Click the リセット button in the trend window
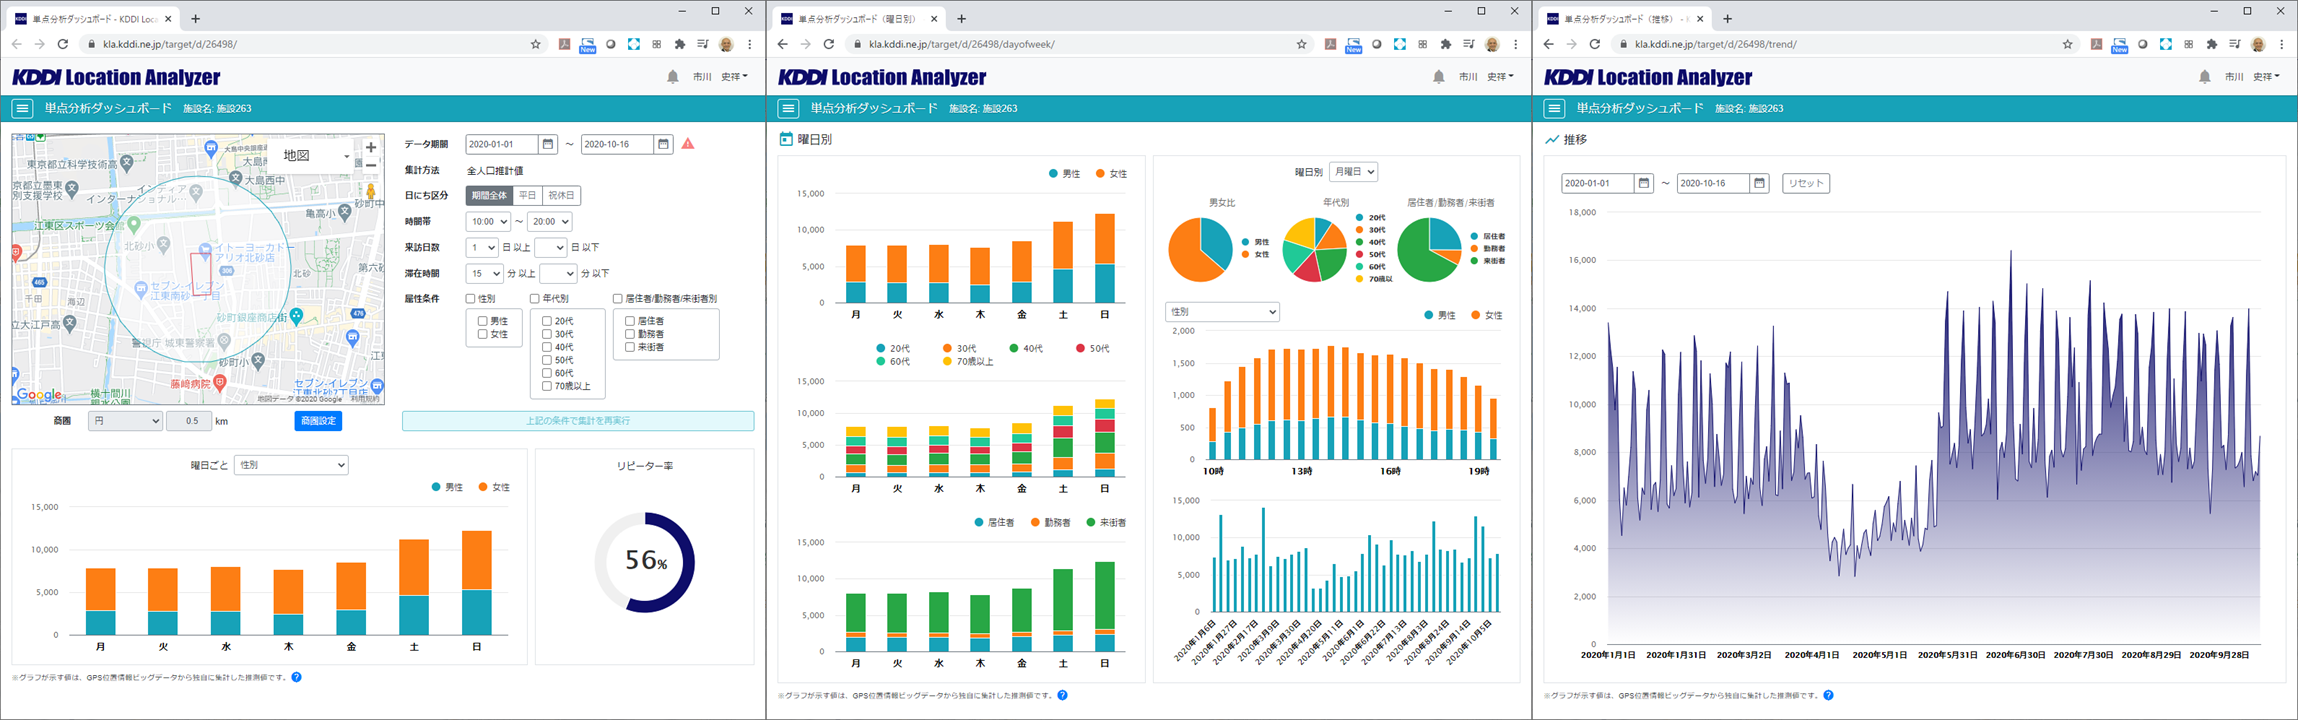 1806,183
